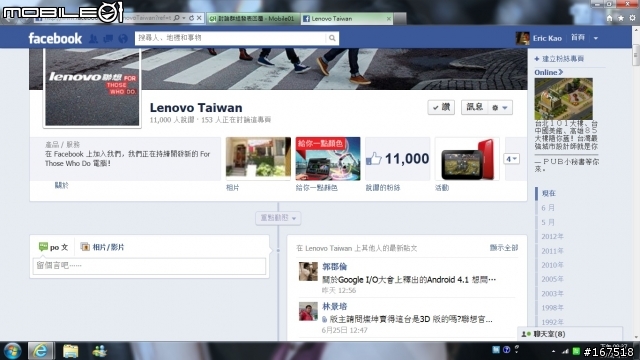The height and width of the screenshot is (360, 640).
Task: Toggle the 讚 like button
Action: click(x=441, y=108)
